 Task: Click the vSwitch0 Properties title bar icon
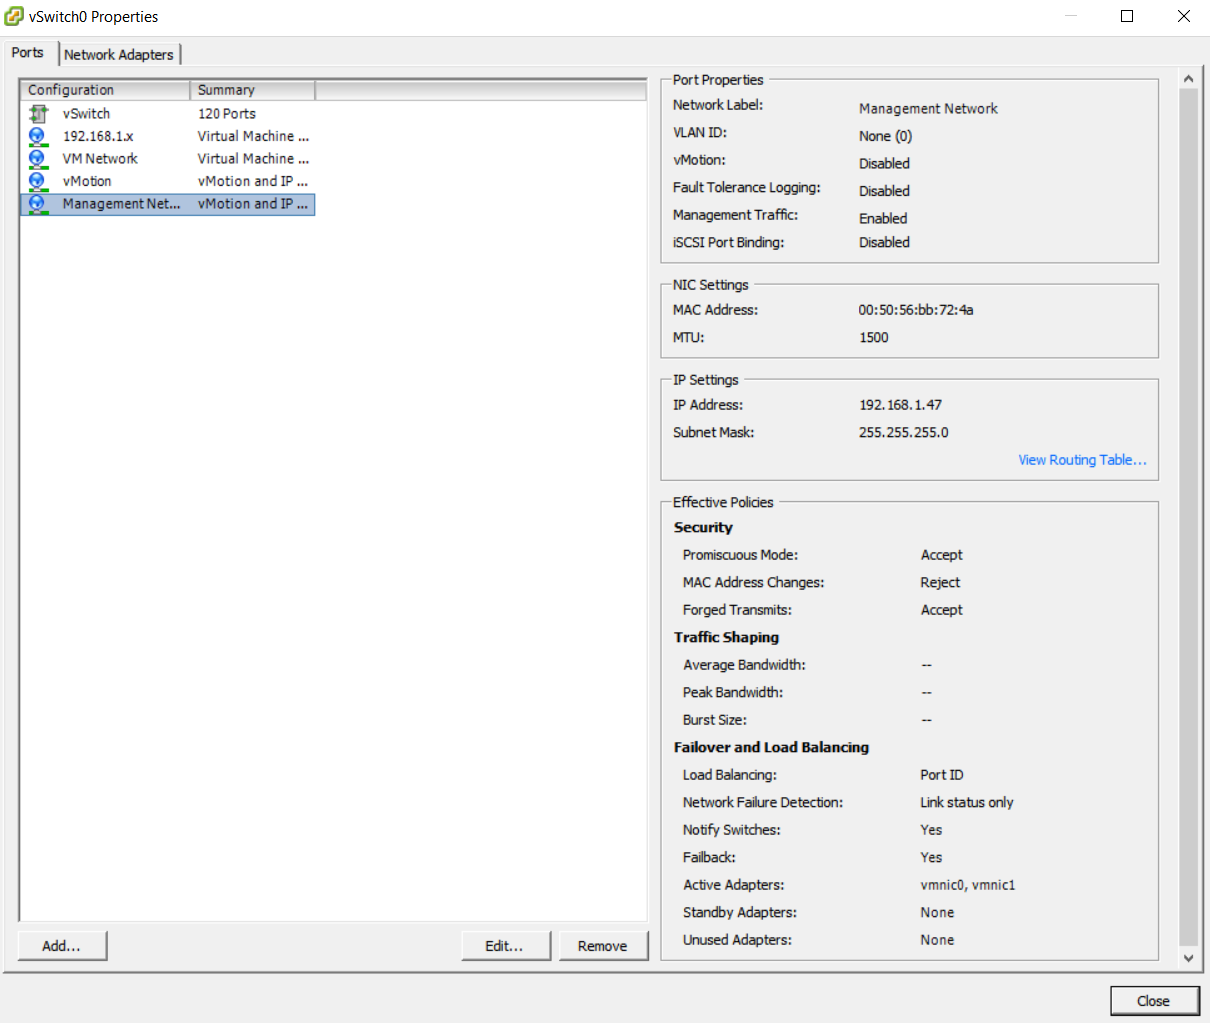[x=14, y=16]
